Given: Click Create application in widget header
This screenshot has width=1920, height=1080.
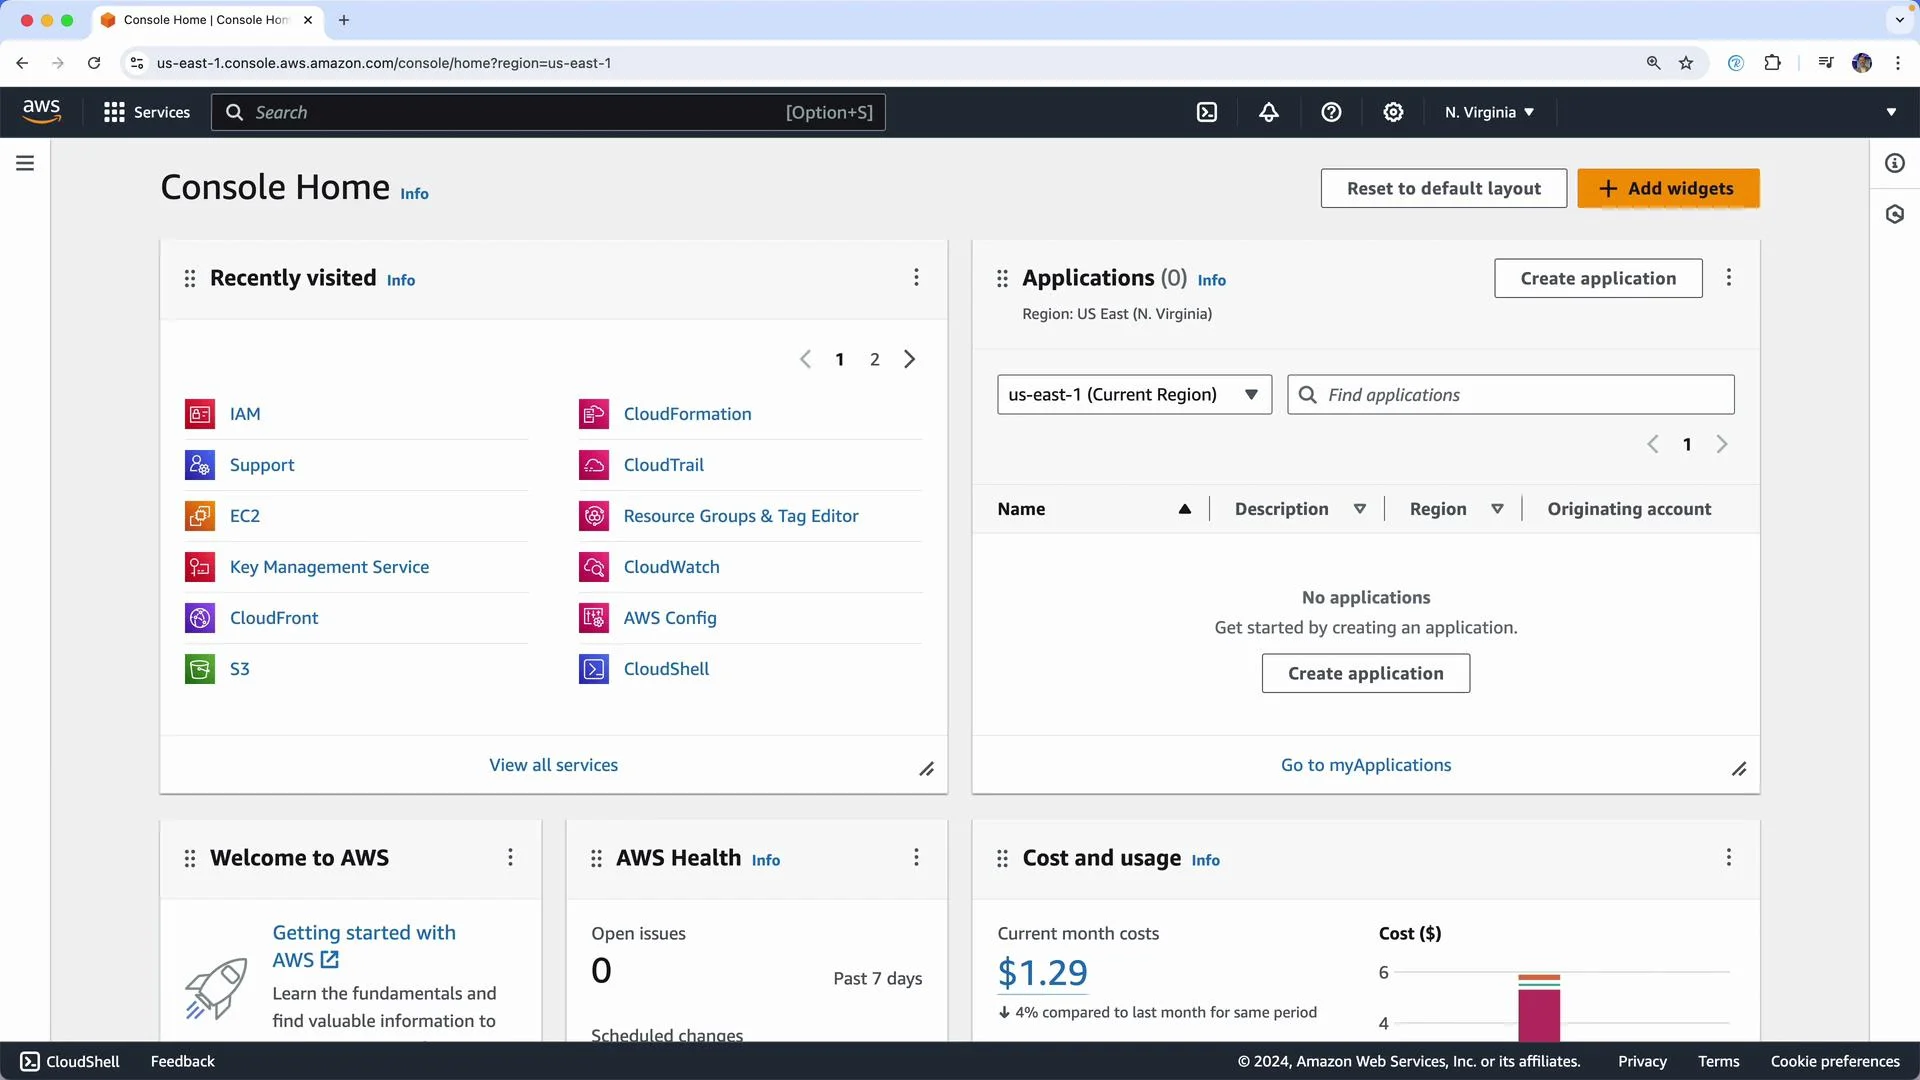Looking at the screenshot, I should tap(1598, 278).
